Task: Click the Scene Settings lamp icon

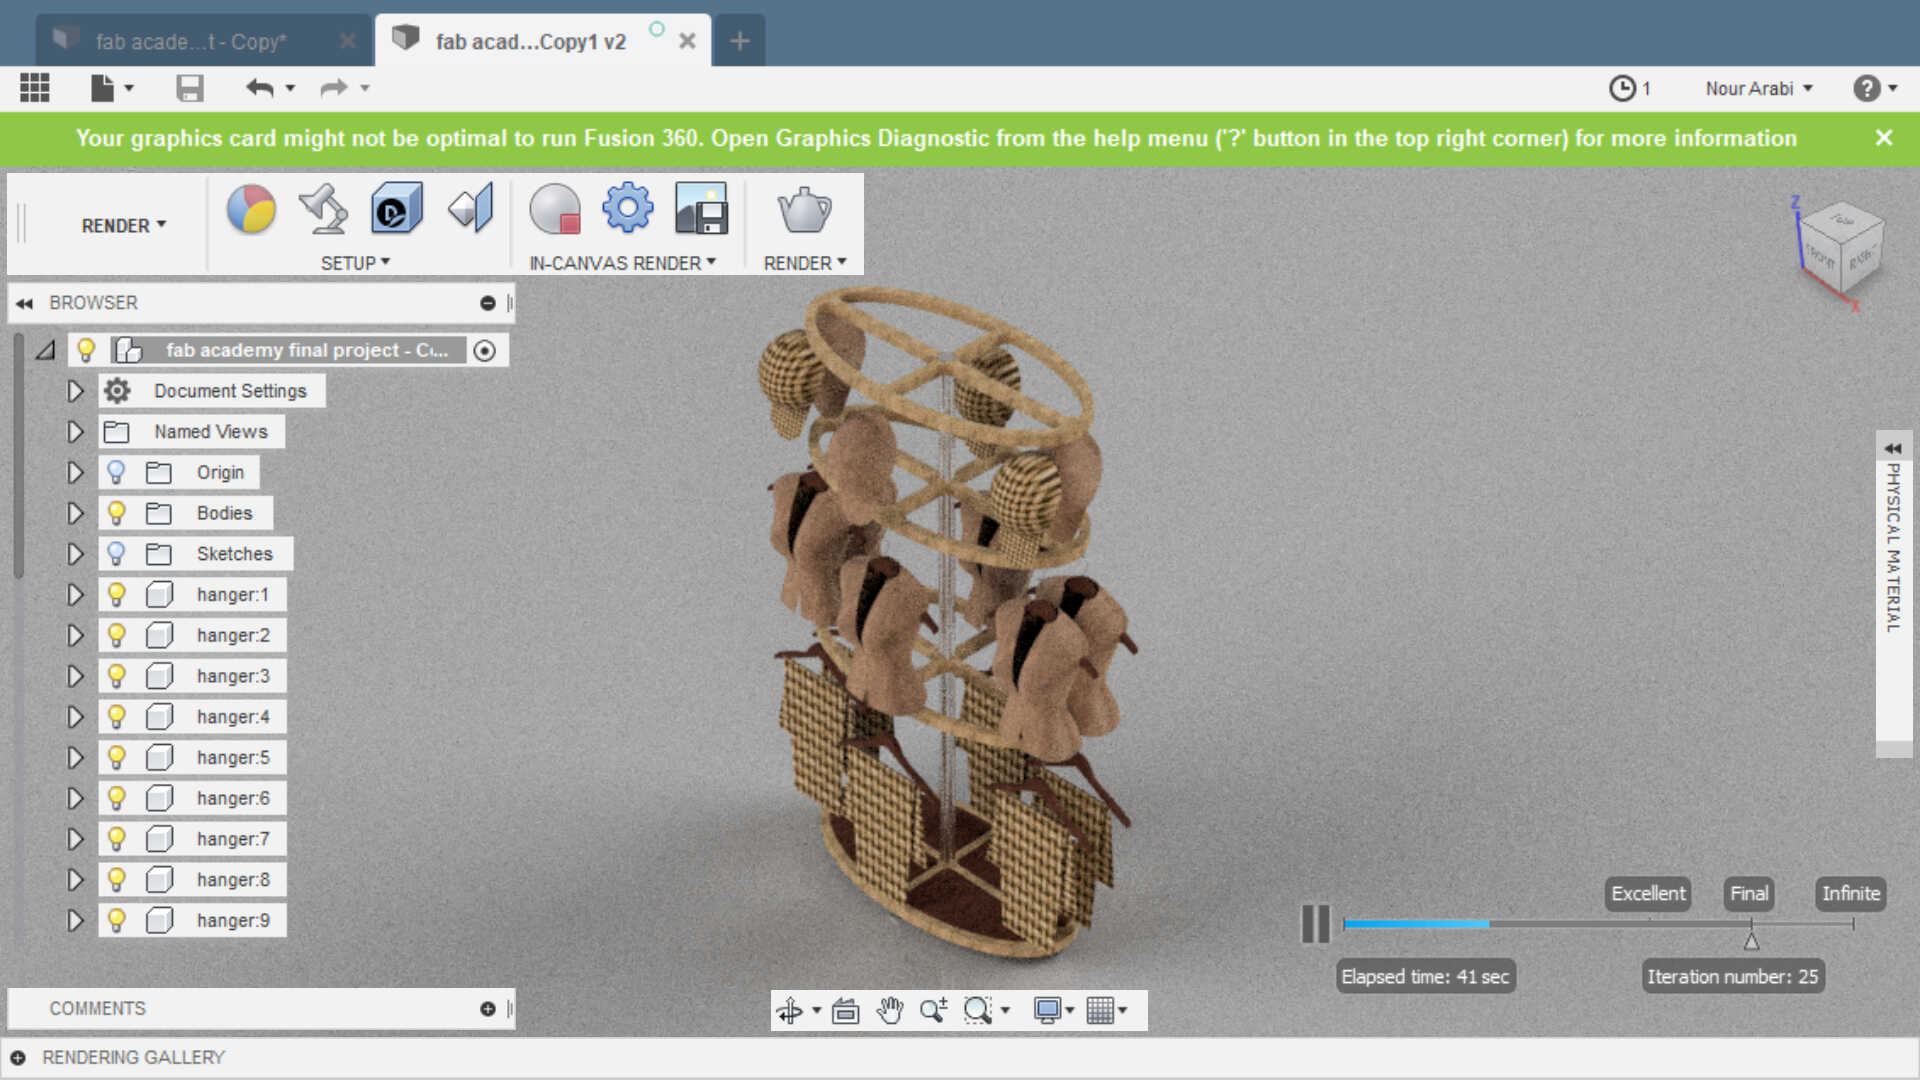Action: [x=323, y=210]
